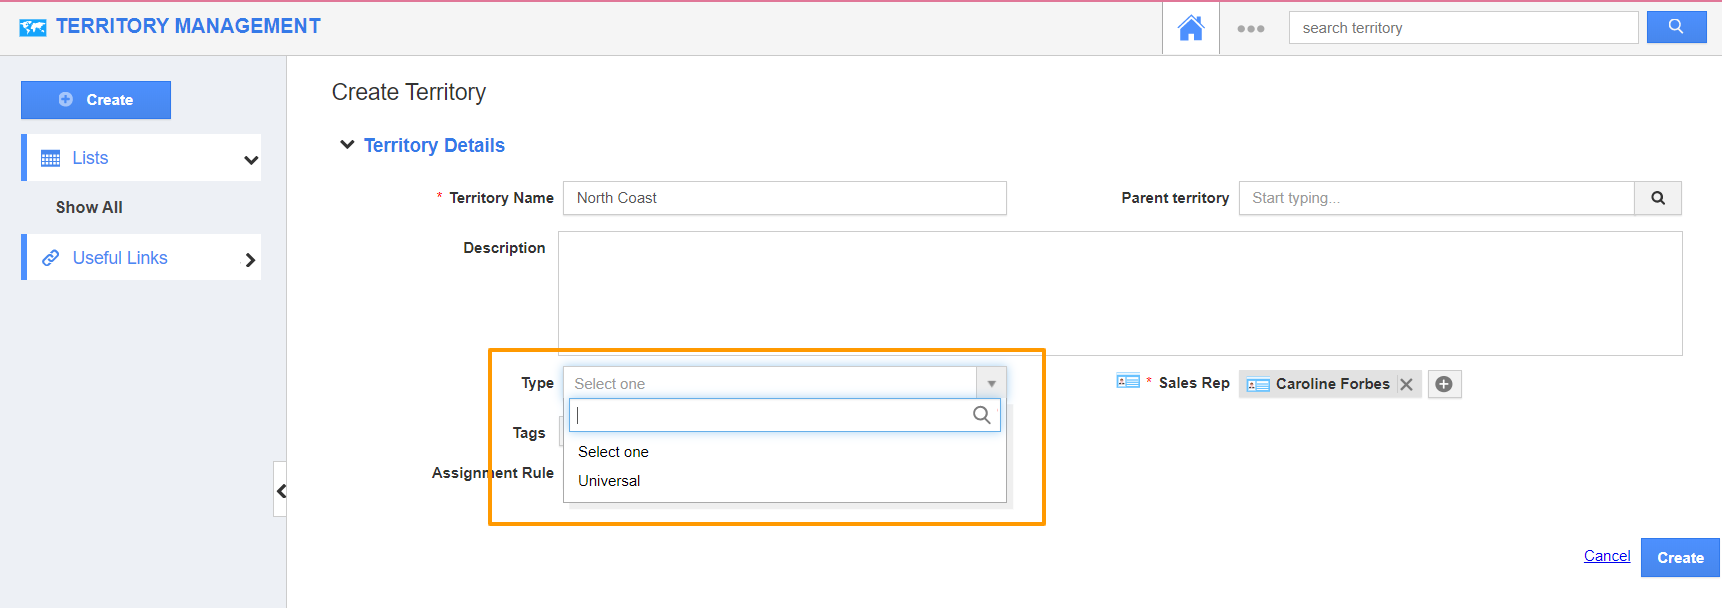Screen dimensions: 1722x608
Task: Click the card icon beside Sales Rep label
Action: coord(1128,381)
